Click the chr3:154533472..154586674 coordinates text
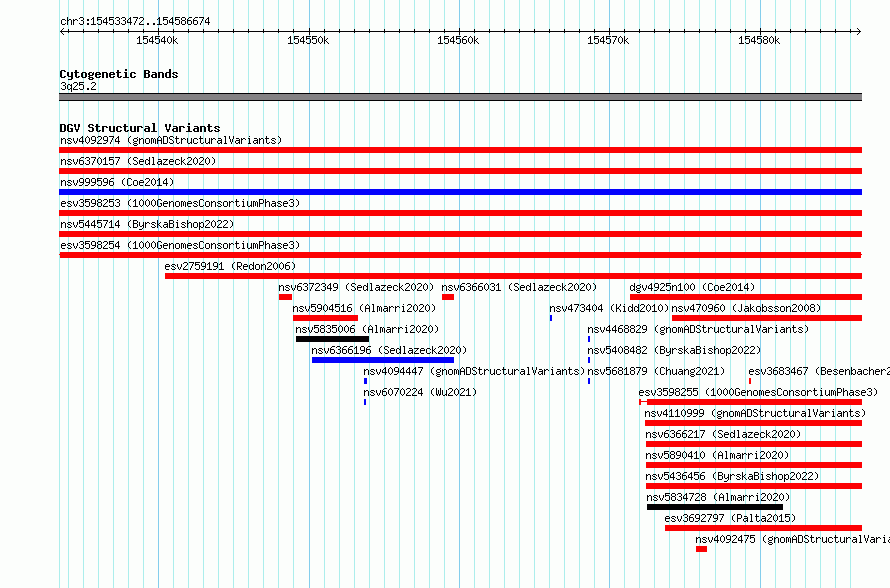Screen dimensions: 890x588 [x=135, y=21]
